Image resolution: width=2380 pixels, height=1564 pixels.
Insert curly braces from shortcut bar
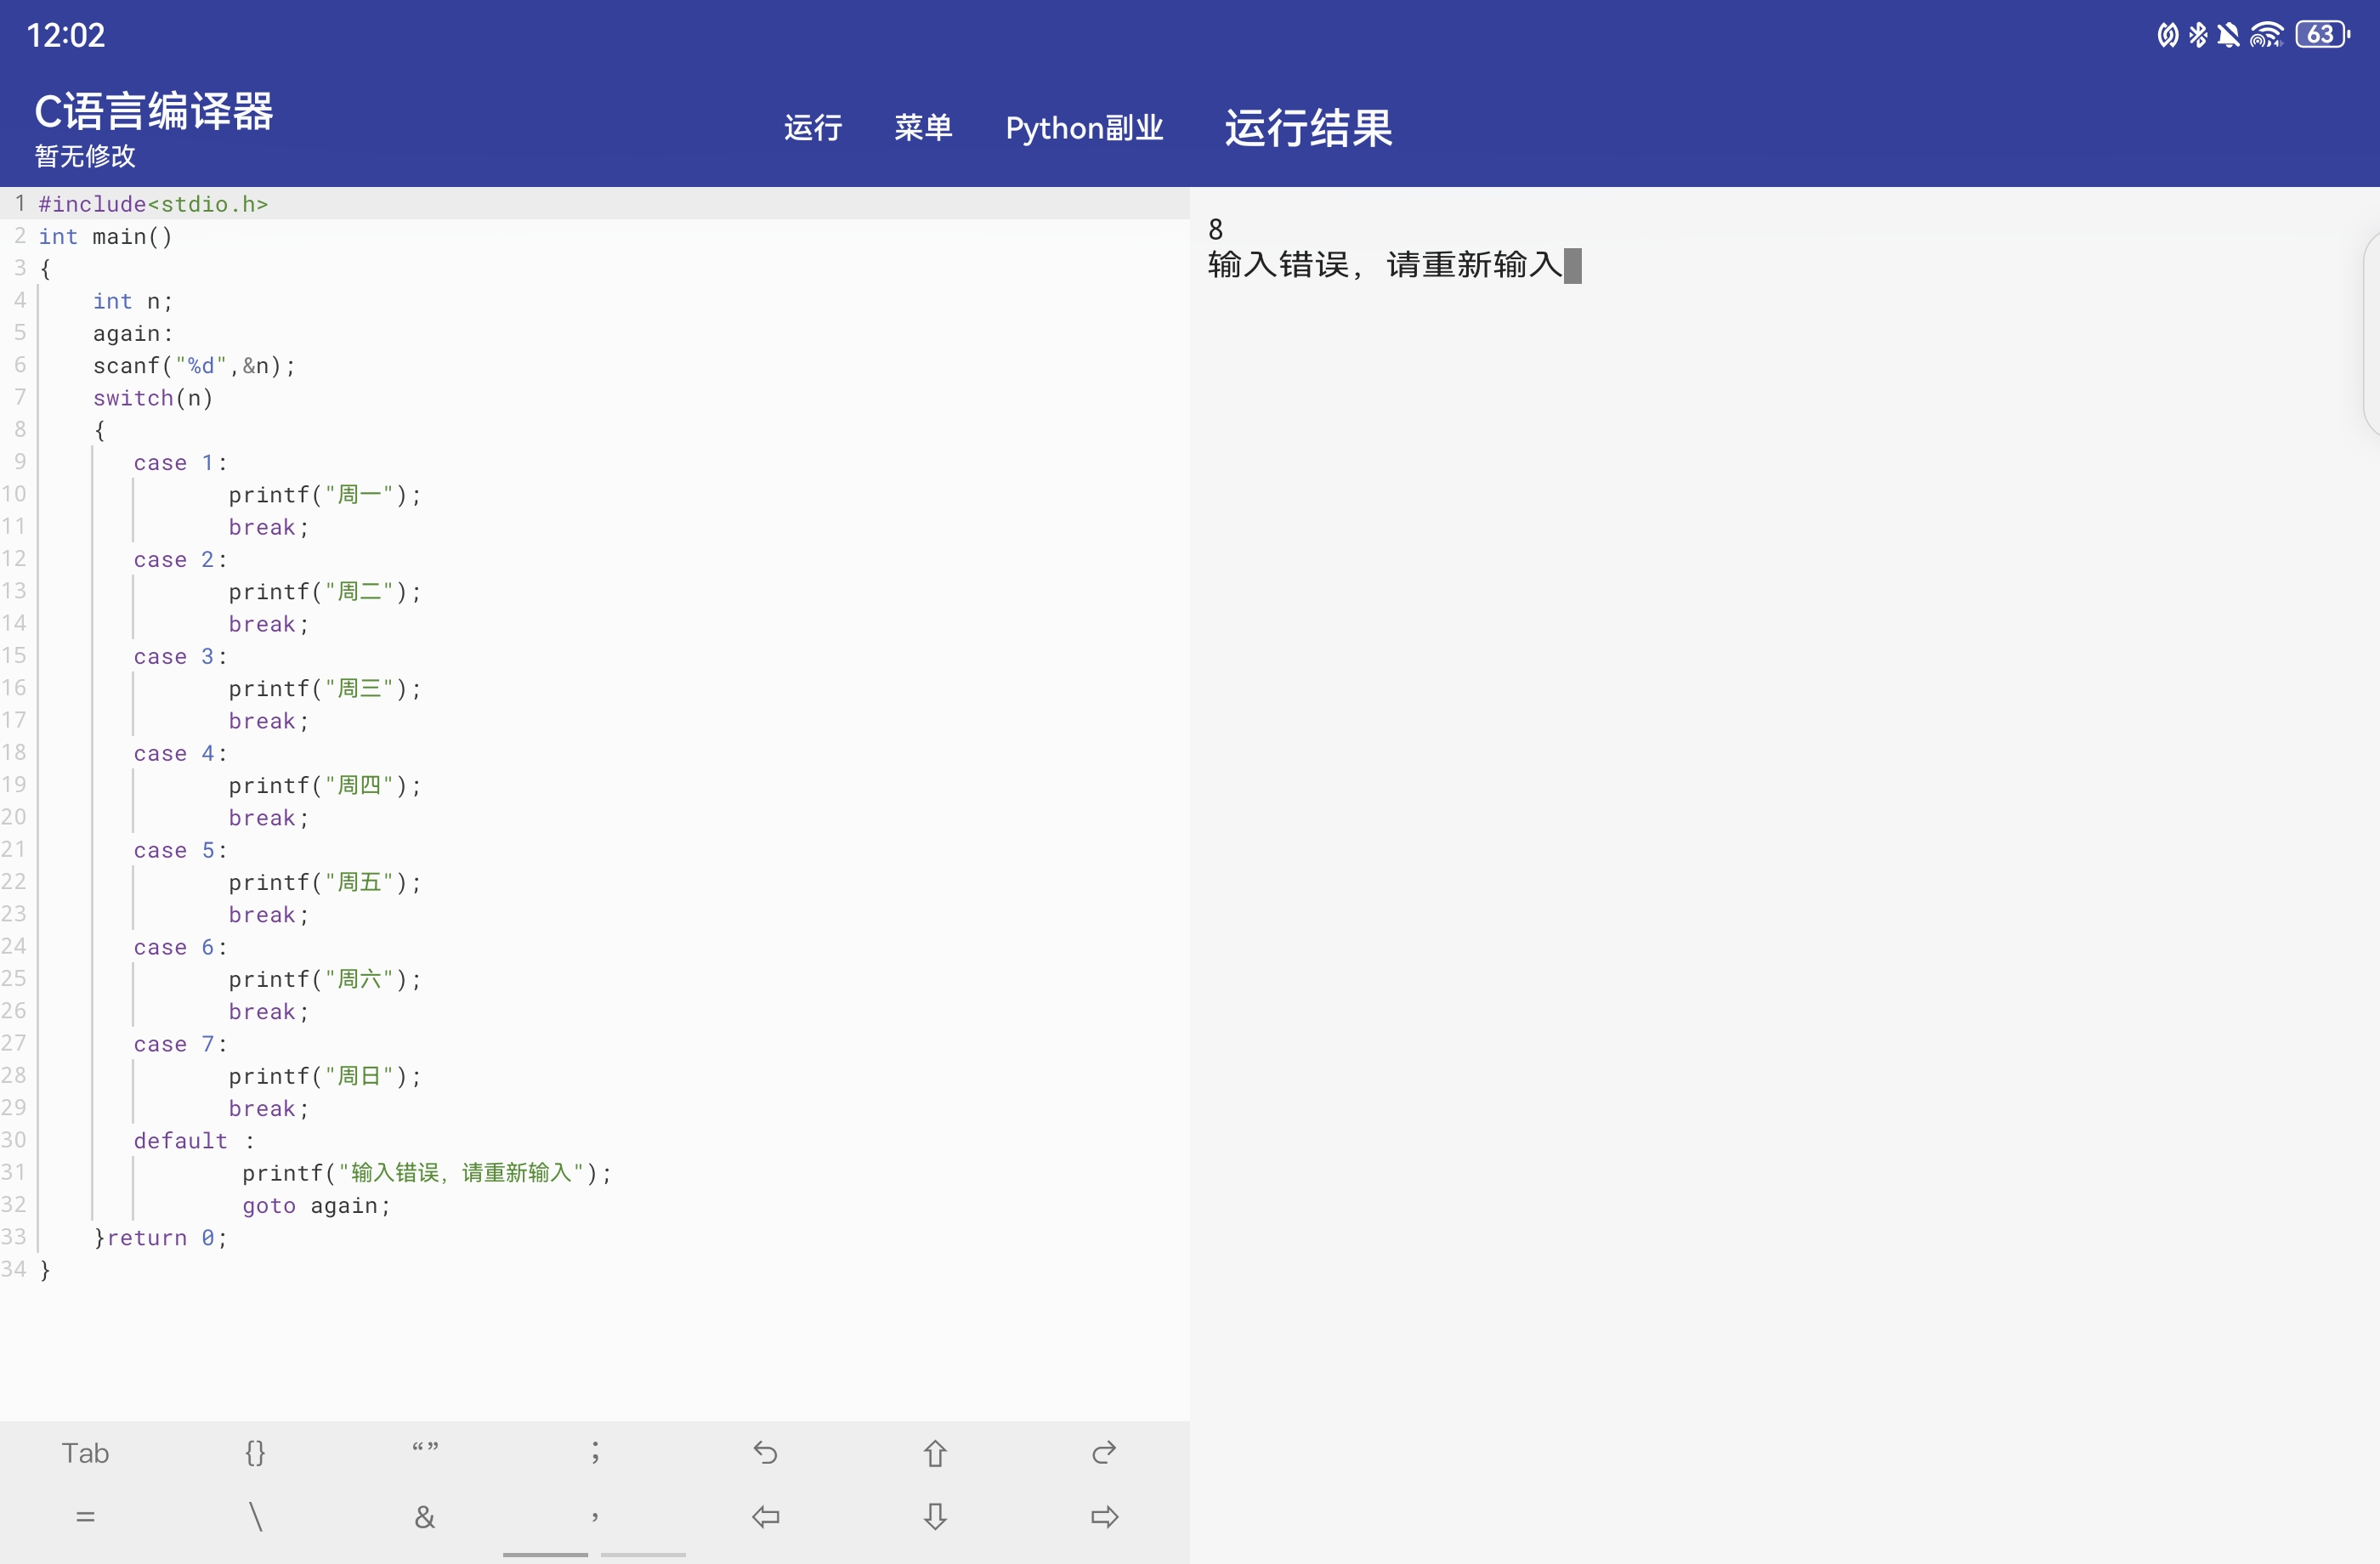click(x=255, y=1452)
